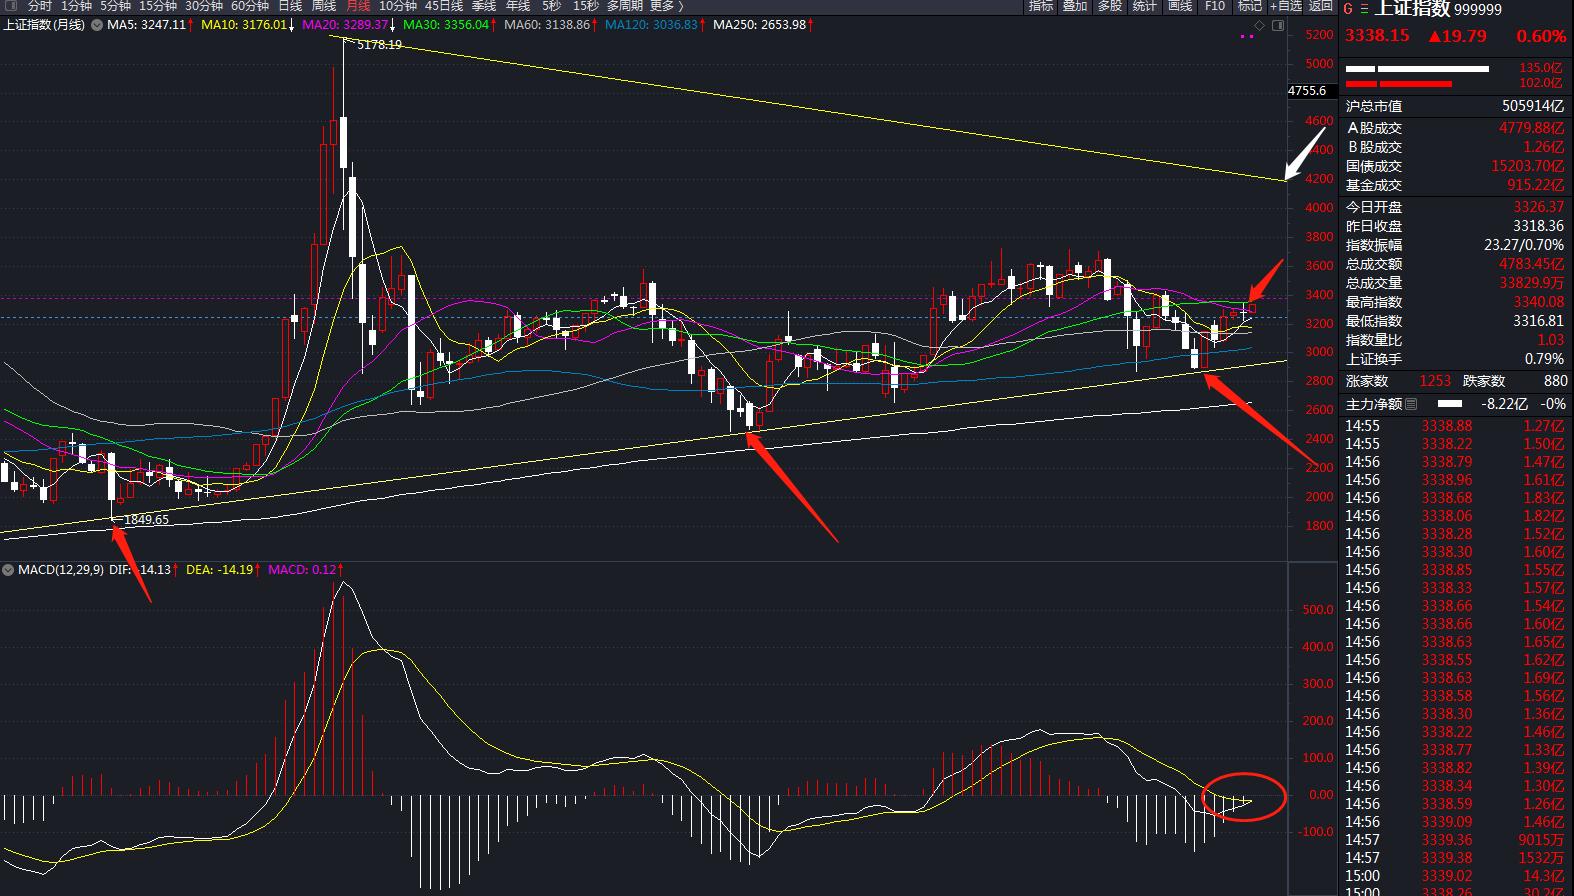The width and height of the screenshot is (1574, 896).
Task: Toggle the side panel layout icon
Action: click(1278, 25)
